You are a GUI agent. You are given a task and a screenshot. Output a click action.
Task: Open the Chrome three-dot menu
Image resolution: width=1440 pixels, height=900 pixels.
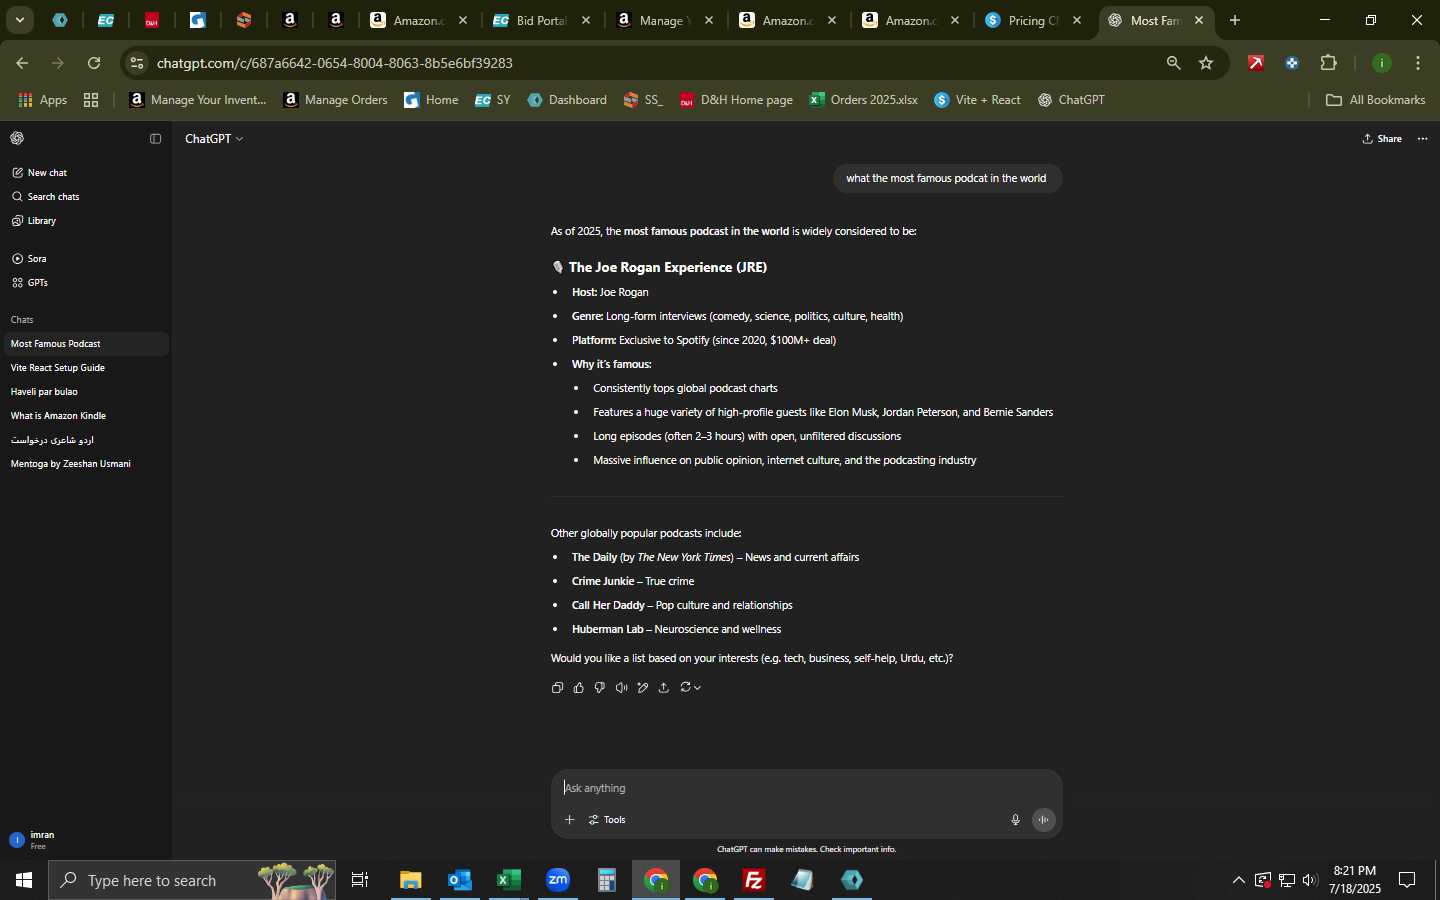(1419, 63)
